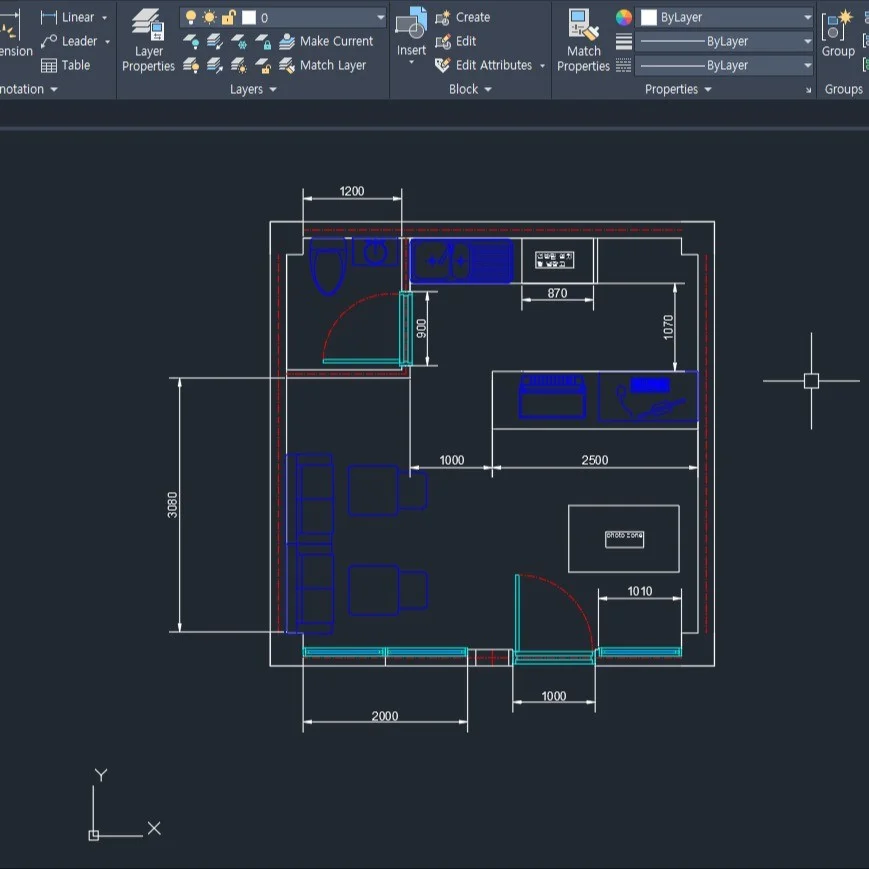Open the layer 0 dropdown list
869x869 pixels.
[381, 18]
